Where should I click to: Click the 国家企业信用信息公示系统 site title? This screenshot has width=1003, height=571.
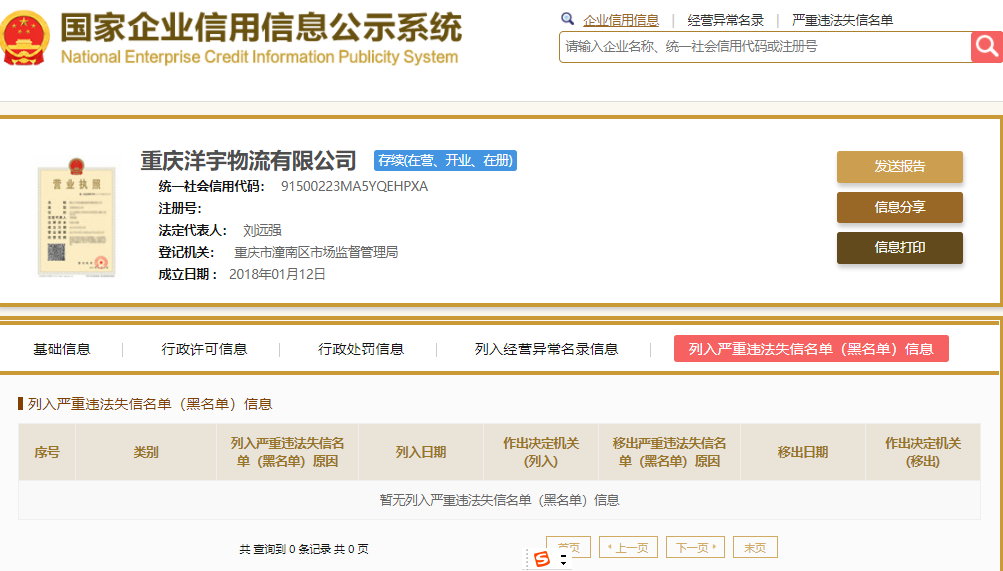tap(261, 27)
